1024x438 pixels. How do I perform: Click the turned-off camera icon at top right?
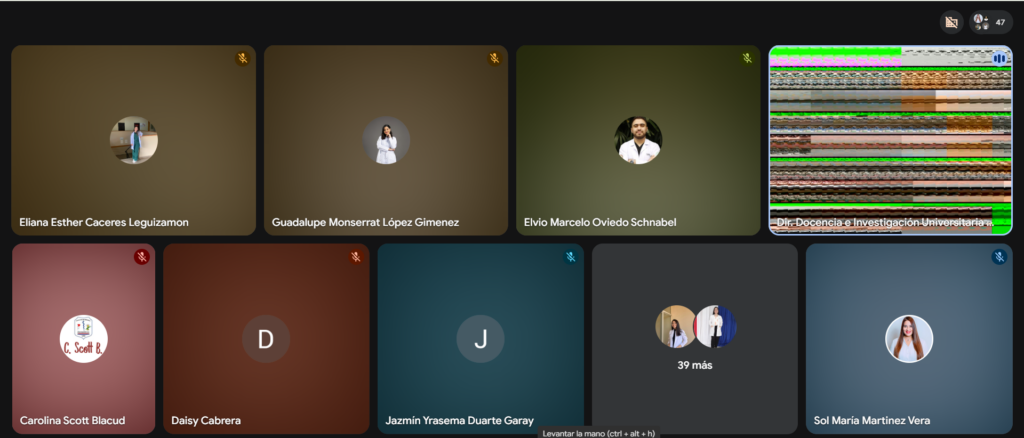tap(951, 21)
